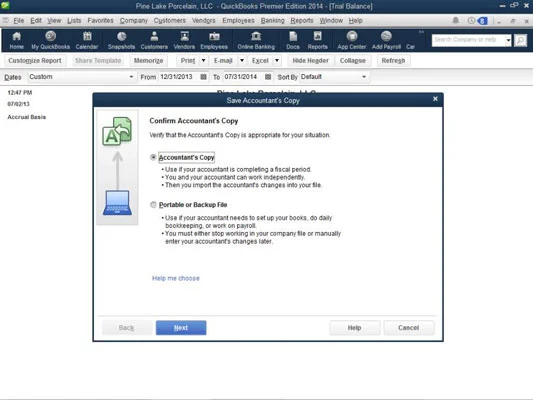Image resolution: width=533 pixels, height=400 pixels.
Task: Select the Accountant's Copy radio button
Action: [153, 157]
